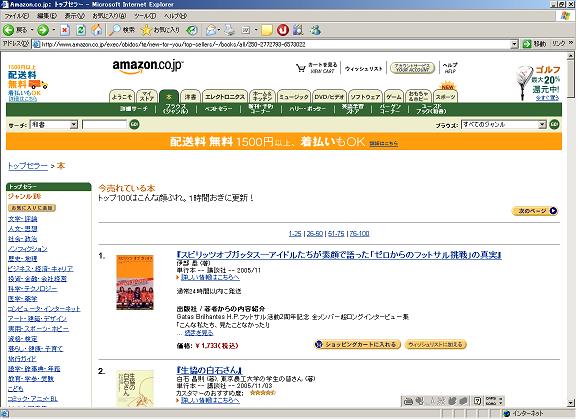The height and width of the screenshot is (419, 578).
Task: Click the green Go button beside search field
Action: [135, 125]
